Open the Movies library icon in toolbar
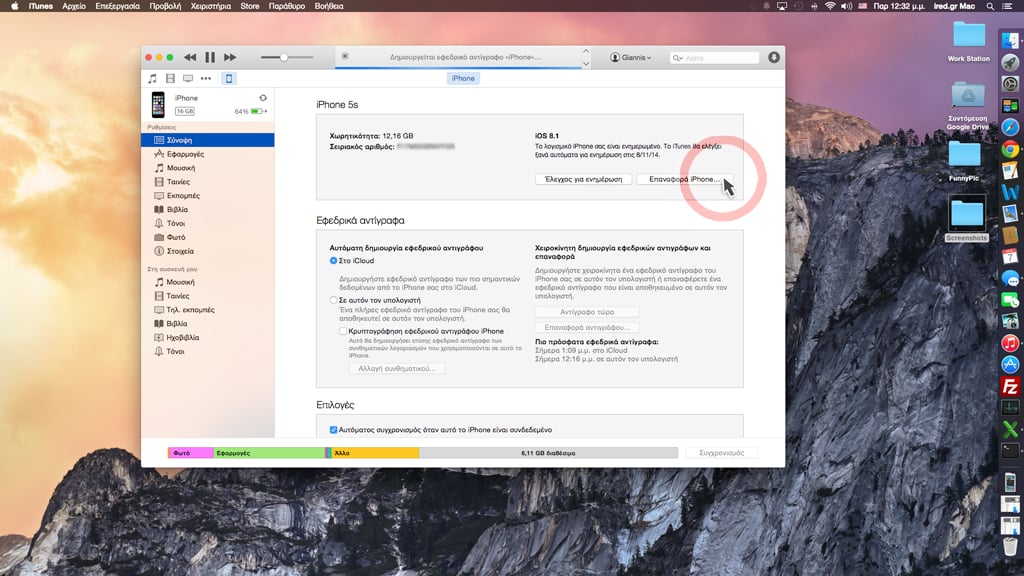Viewport: 1024px width, 576px height. coord(170,78)
